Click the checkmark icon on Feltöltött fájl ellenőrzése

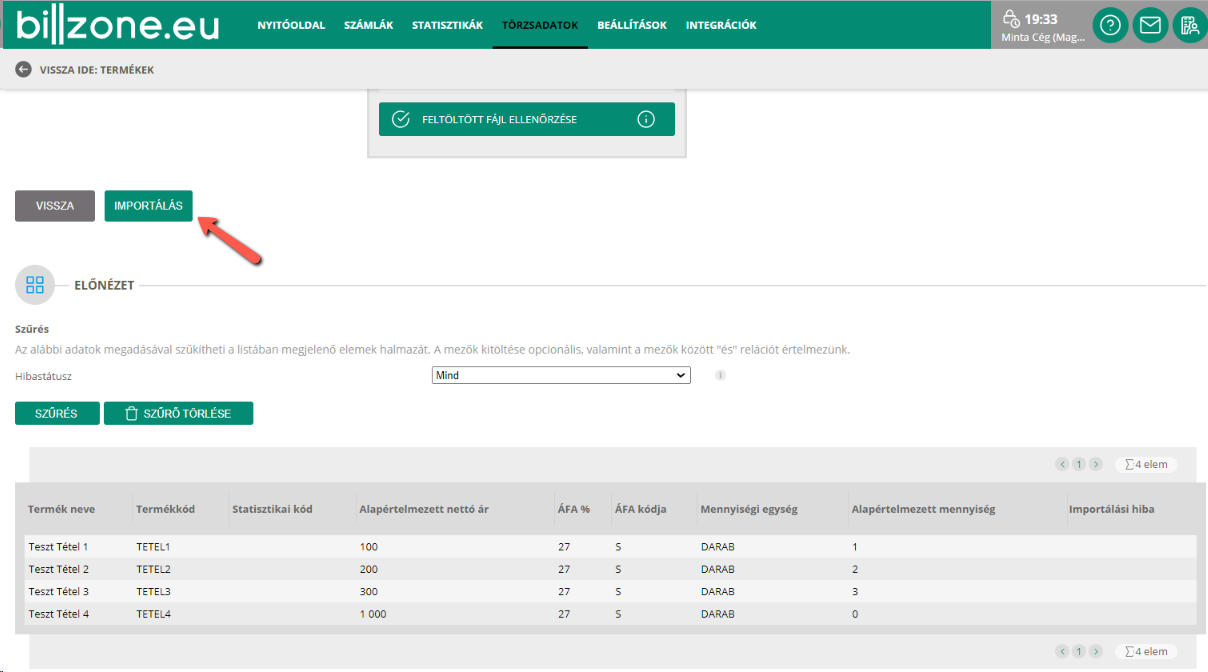pos(401,119)
